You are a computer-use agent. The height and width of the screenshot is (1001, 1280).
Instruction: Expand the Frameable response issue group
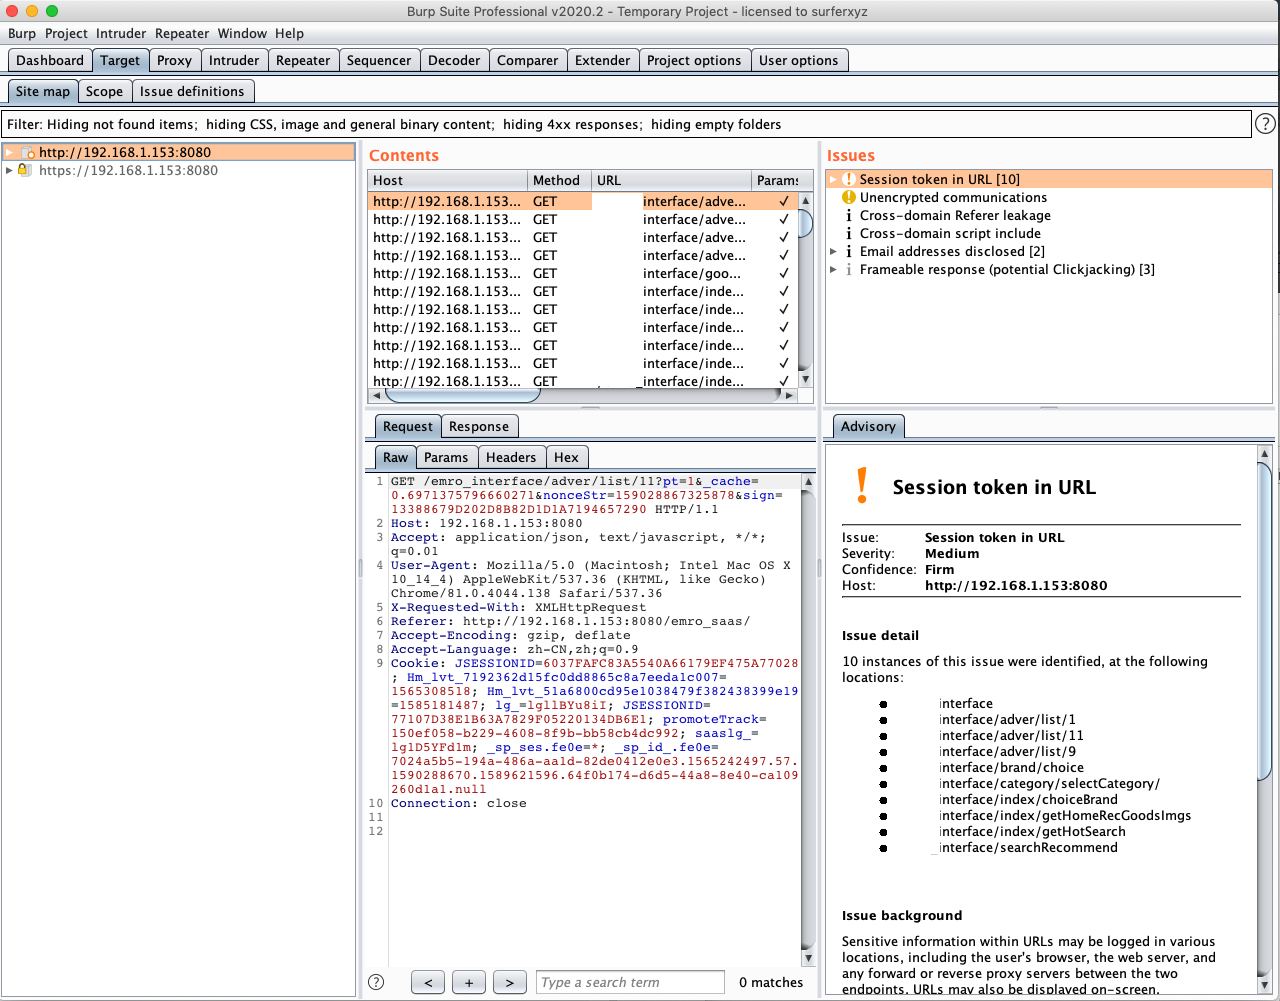(832, 269)
